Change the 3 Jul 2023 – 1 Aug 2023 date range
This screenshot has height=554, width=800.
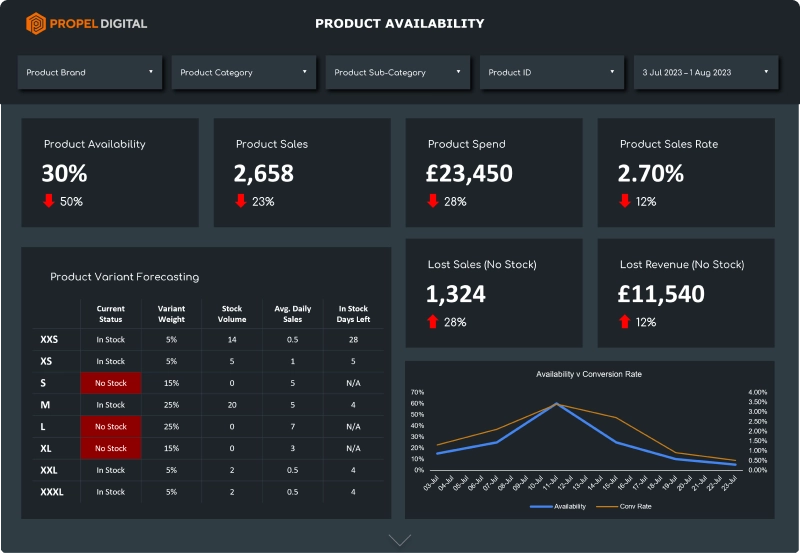click(x=706, y=72)
